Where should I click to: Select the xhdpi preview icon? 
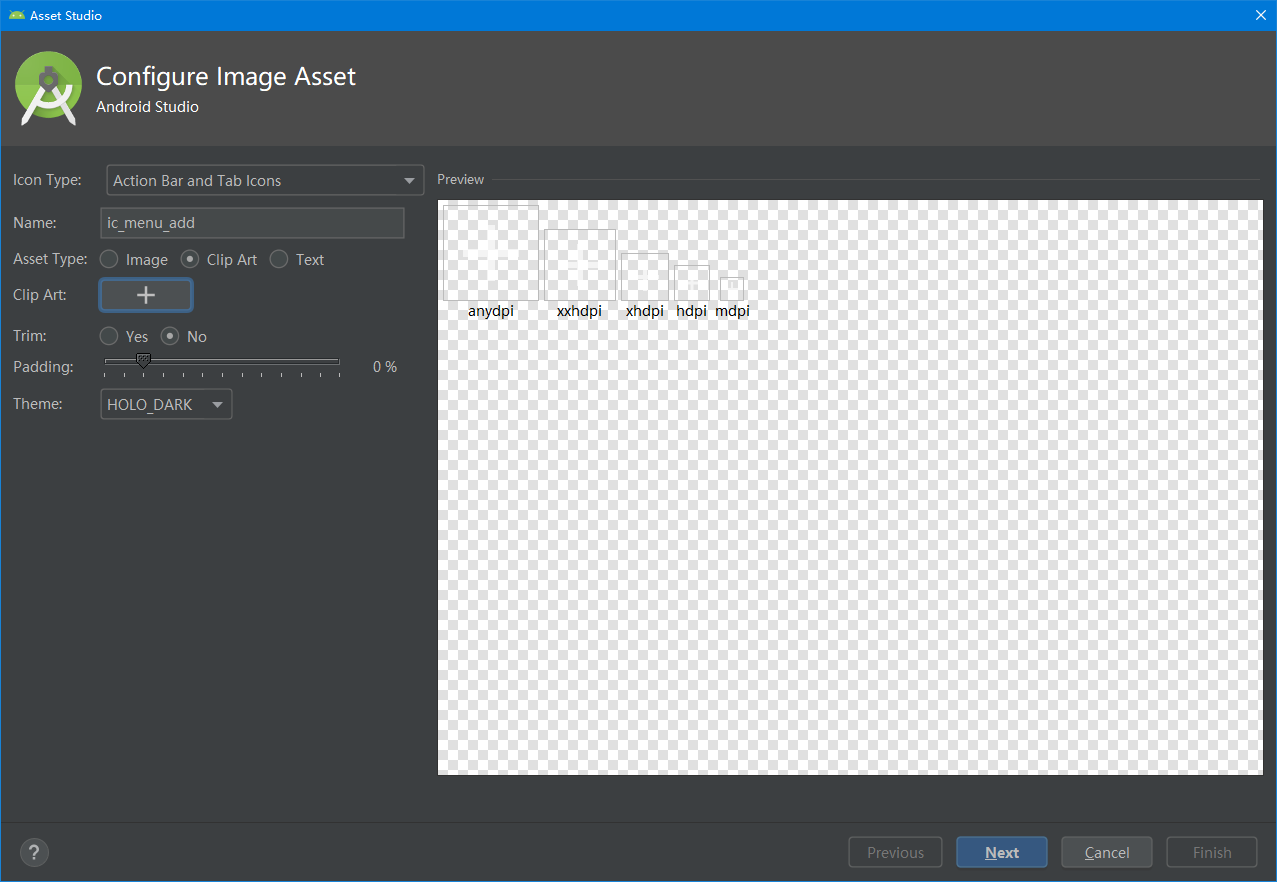pyautogui.click(x=645, y=277)
